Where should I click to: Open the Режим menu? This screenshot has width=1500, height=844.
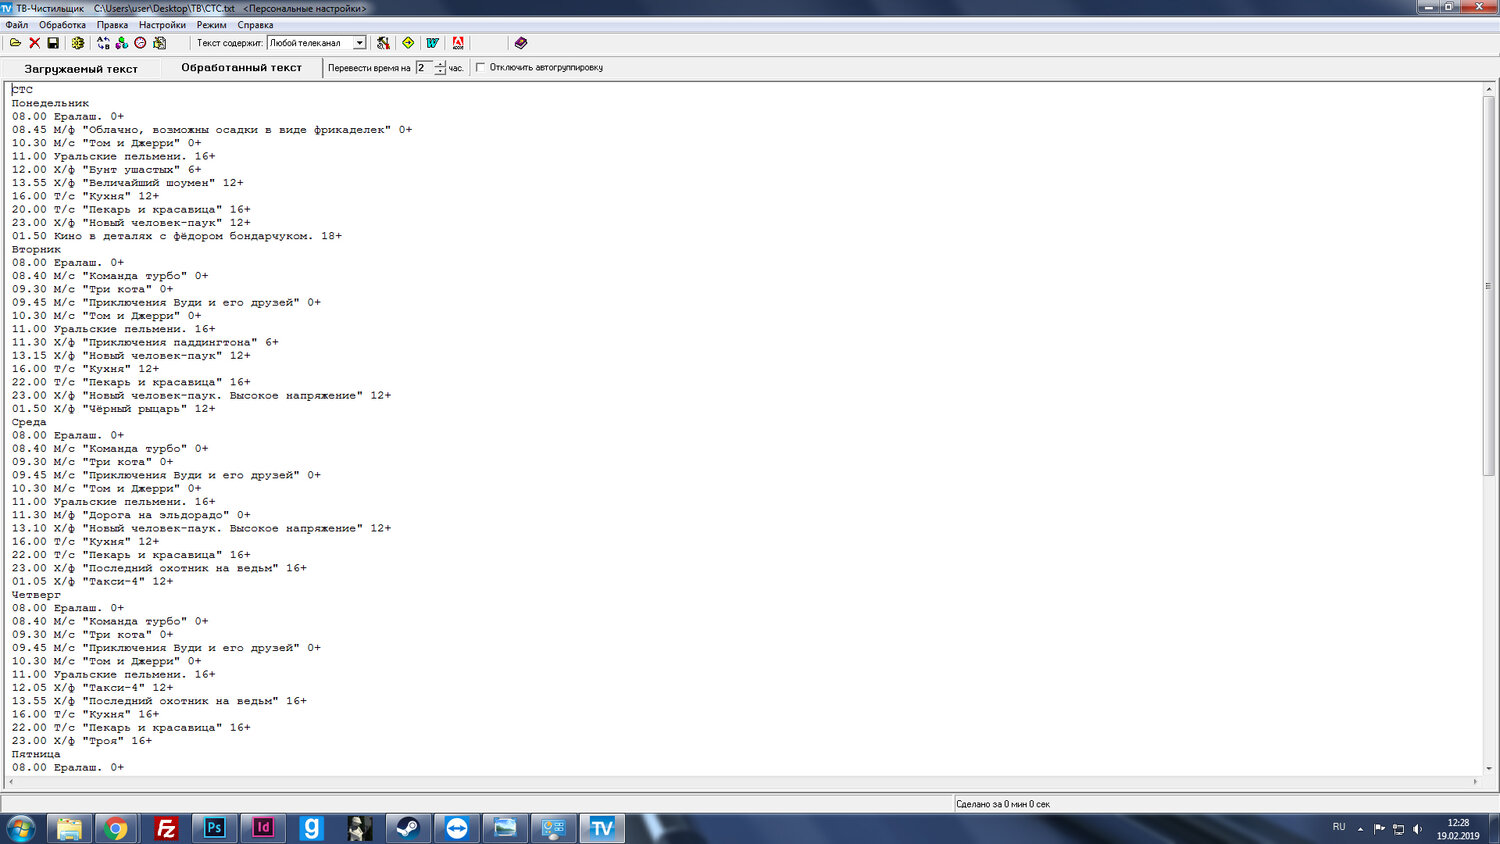211,25
